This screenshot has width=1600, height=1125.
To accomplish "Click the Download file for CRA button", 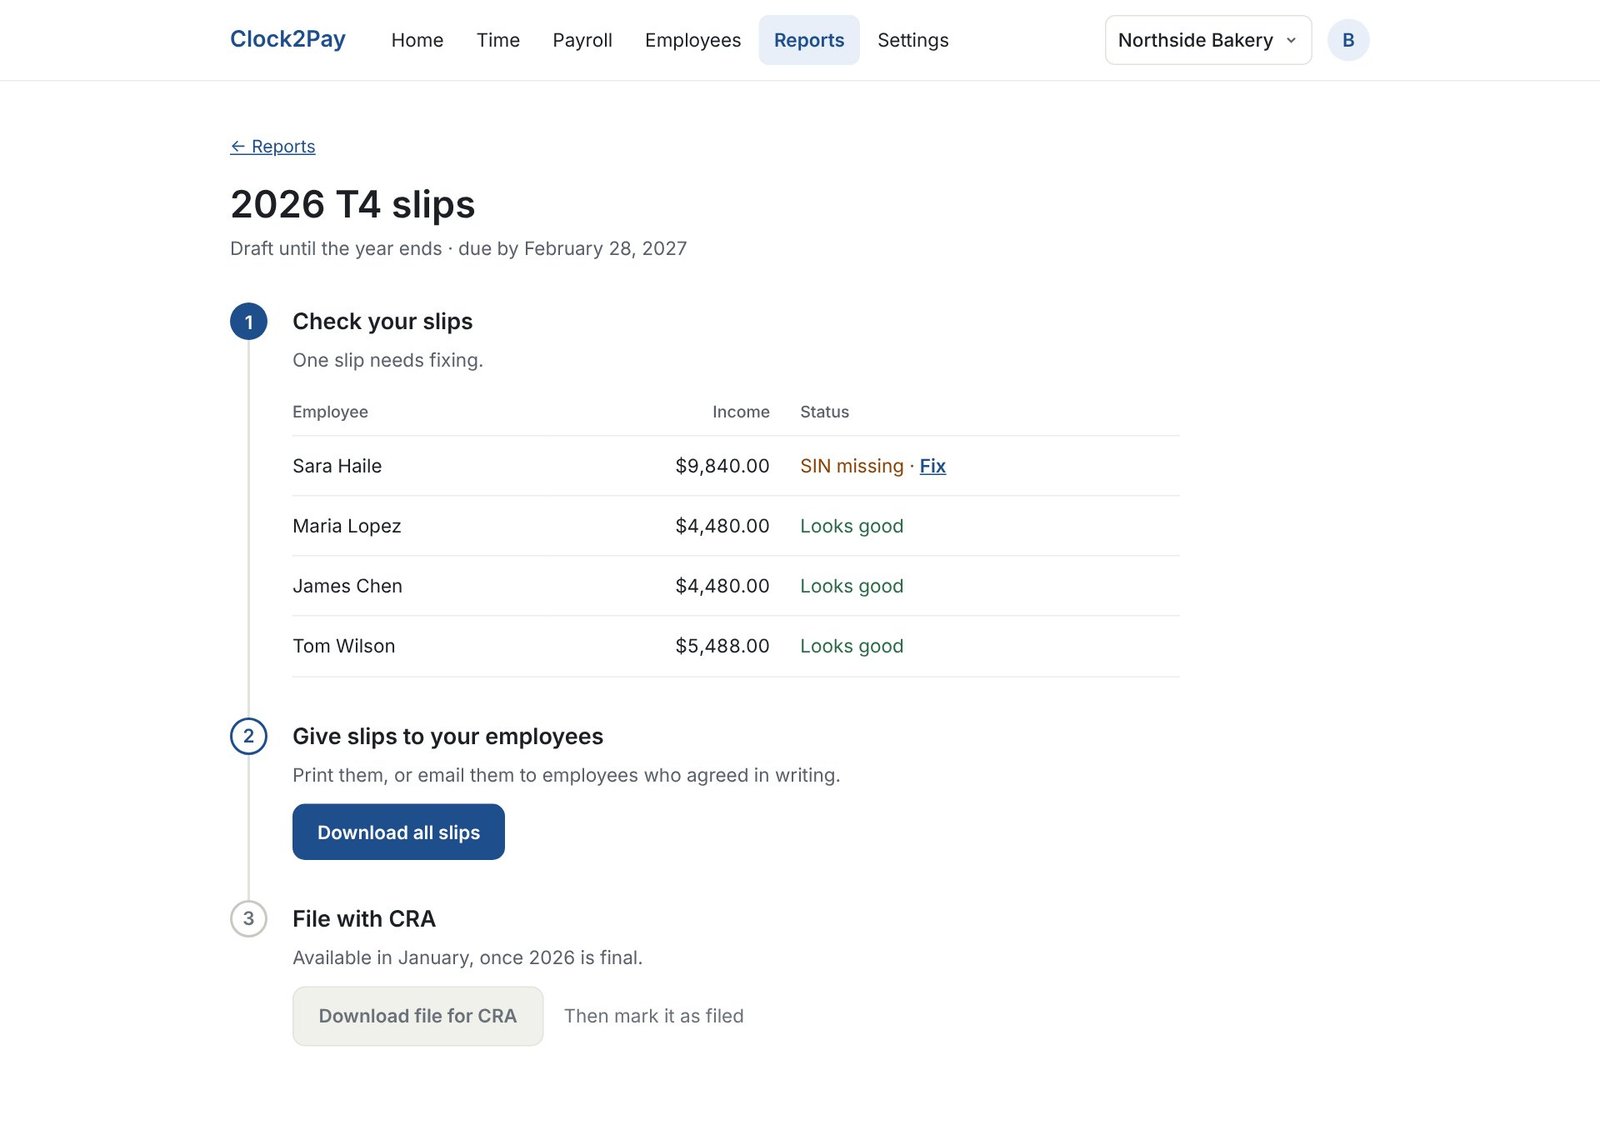I will pyautogui.click(x=418, y=1016).
